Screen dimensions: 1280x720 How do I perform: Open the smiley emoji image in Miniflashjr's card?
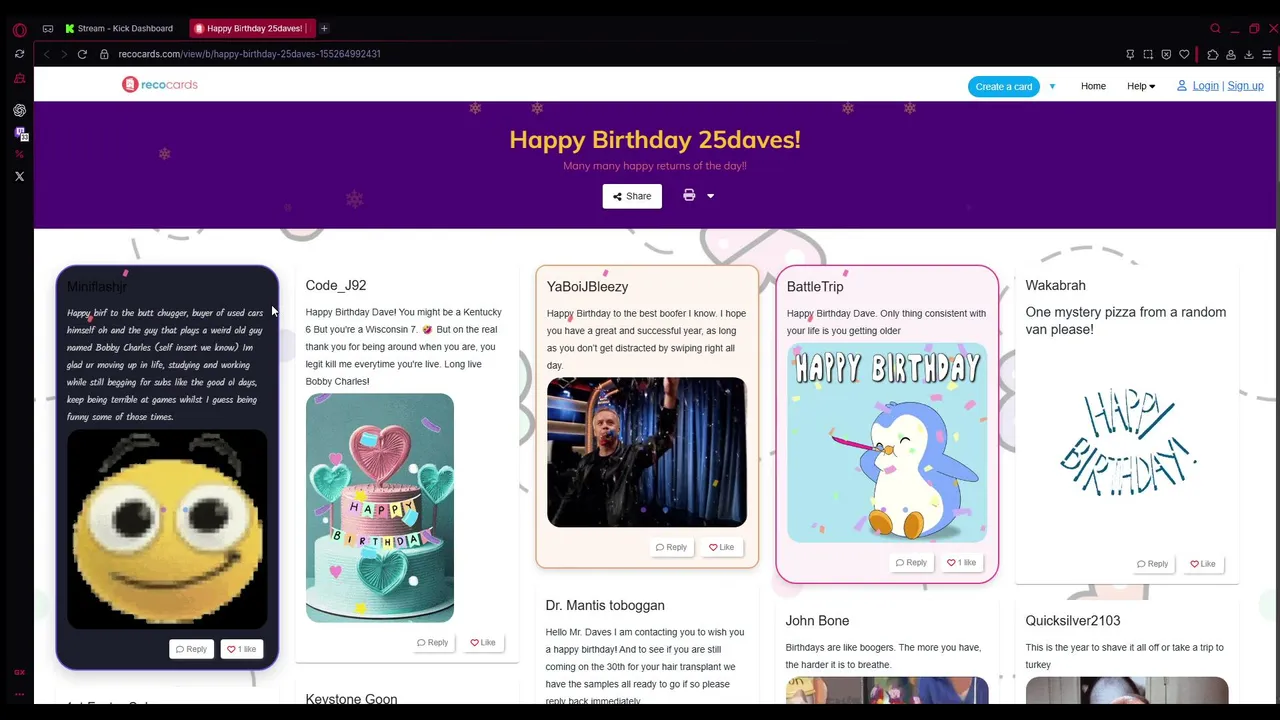click(167, 529)
